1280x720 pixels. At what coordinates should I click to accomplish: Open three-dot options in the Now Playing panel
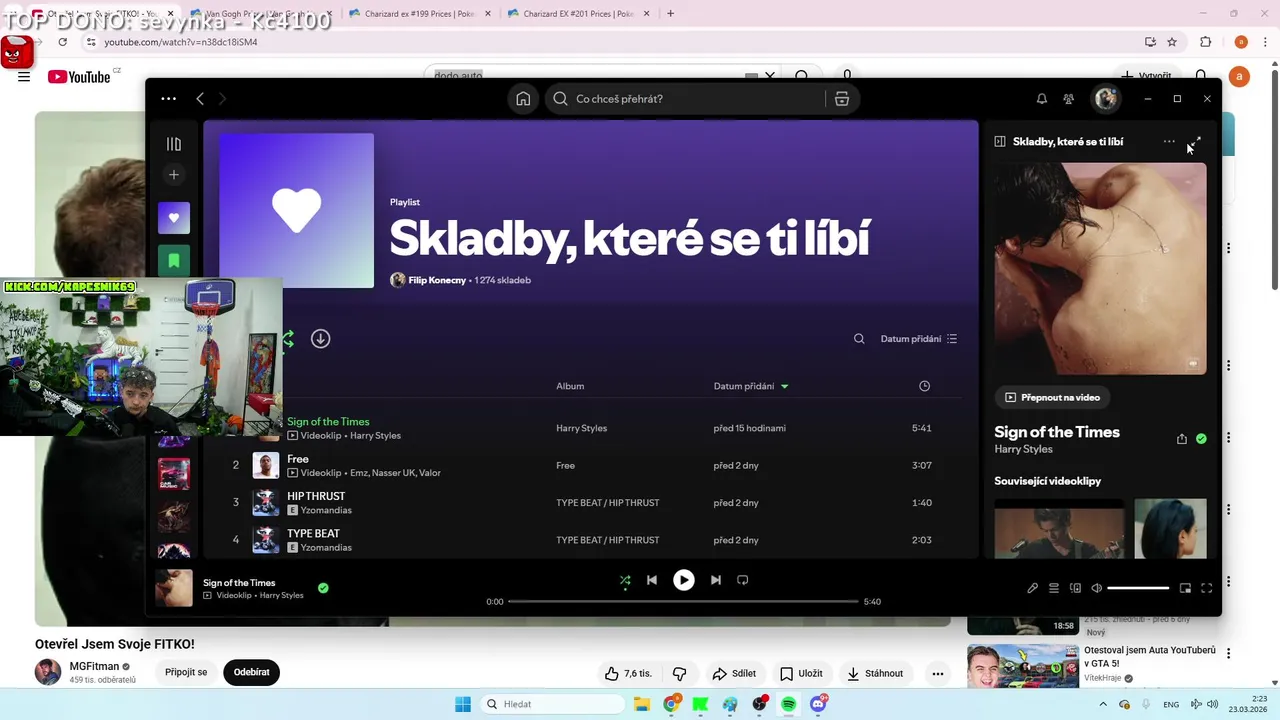click(x=1169, y=141)
